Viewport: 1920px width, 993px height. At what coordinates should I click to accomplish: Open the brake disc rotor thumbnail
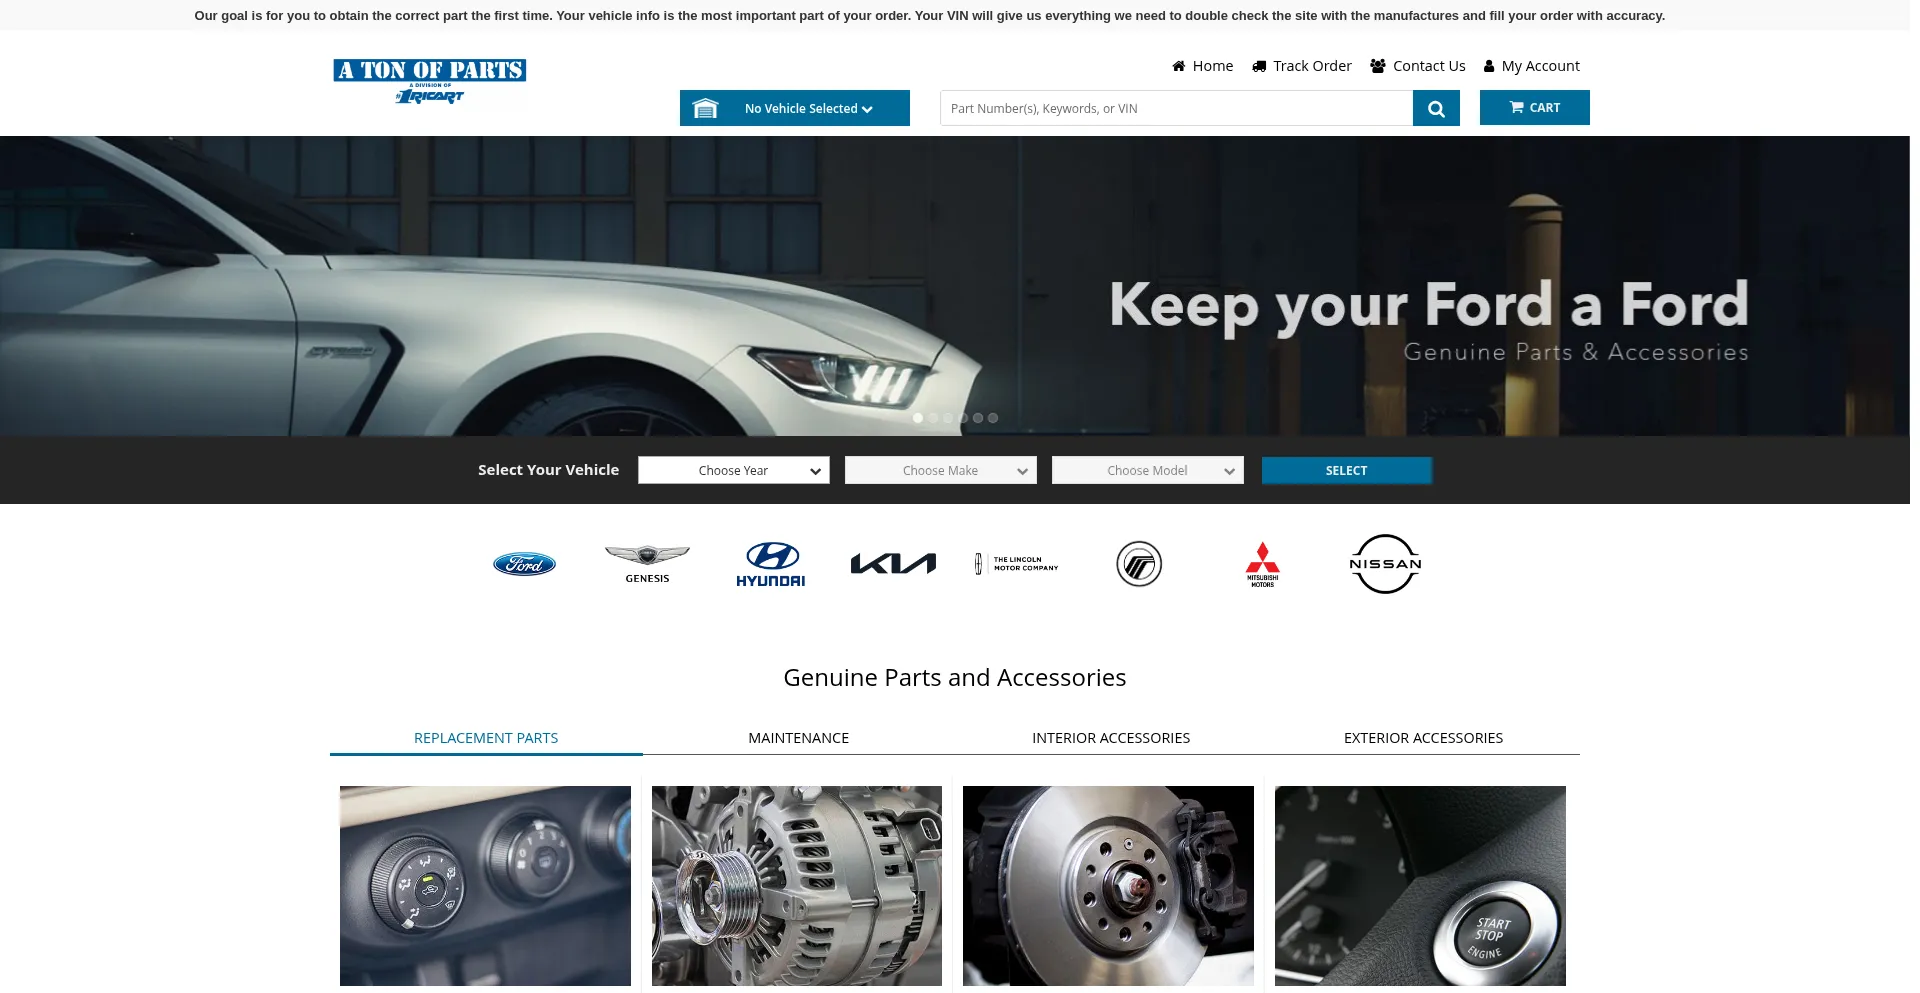1108,886
